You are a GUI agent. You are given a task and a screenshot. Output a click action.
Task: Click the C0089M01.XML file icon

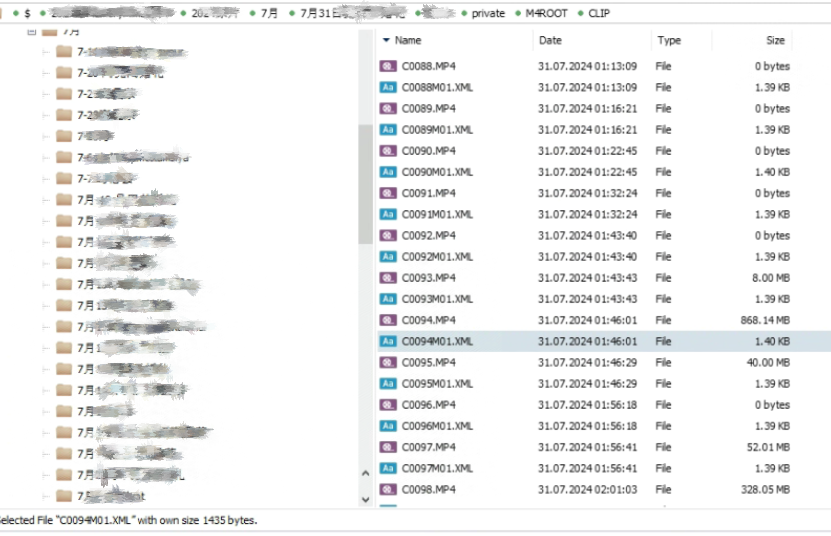(x=388, y=130)
